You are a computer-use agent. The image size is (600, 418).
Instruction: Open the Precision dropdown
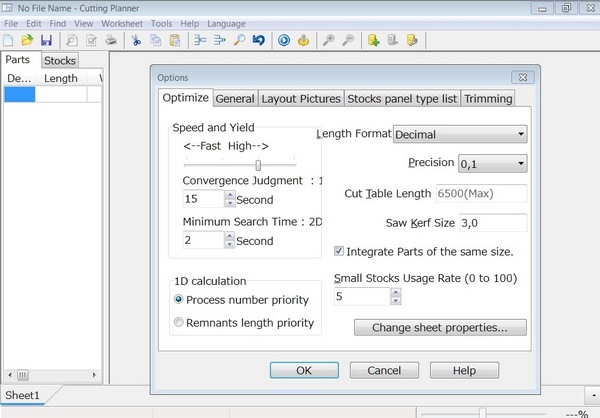click(x=492, y=163)
